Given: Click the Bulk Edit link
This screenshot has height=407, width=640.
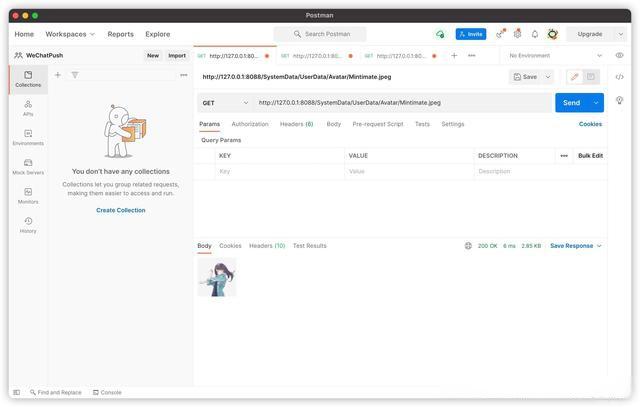Looking at the screenshot, I should tap(591, 156).
